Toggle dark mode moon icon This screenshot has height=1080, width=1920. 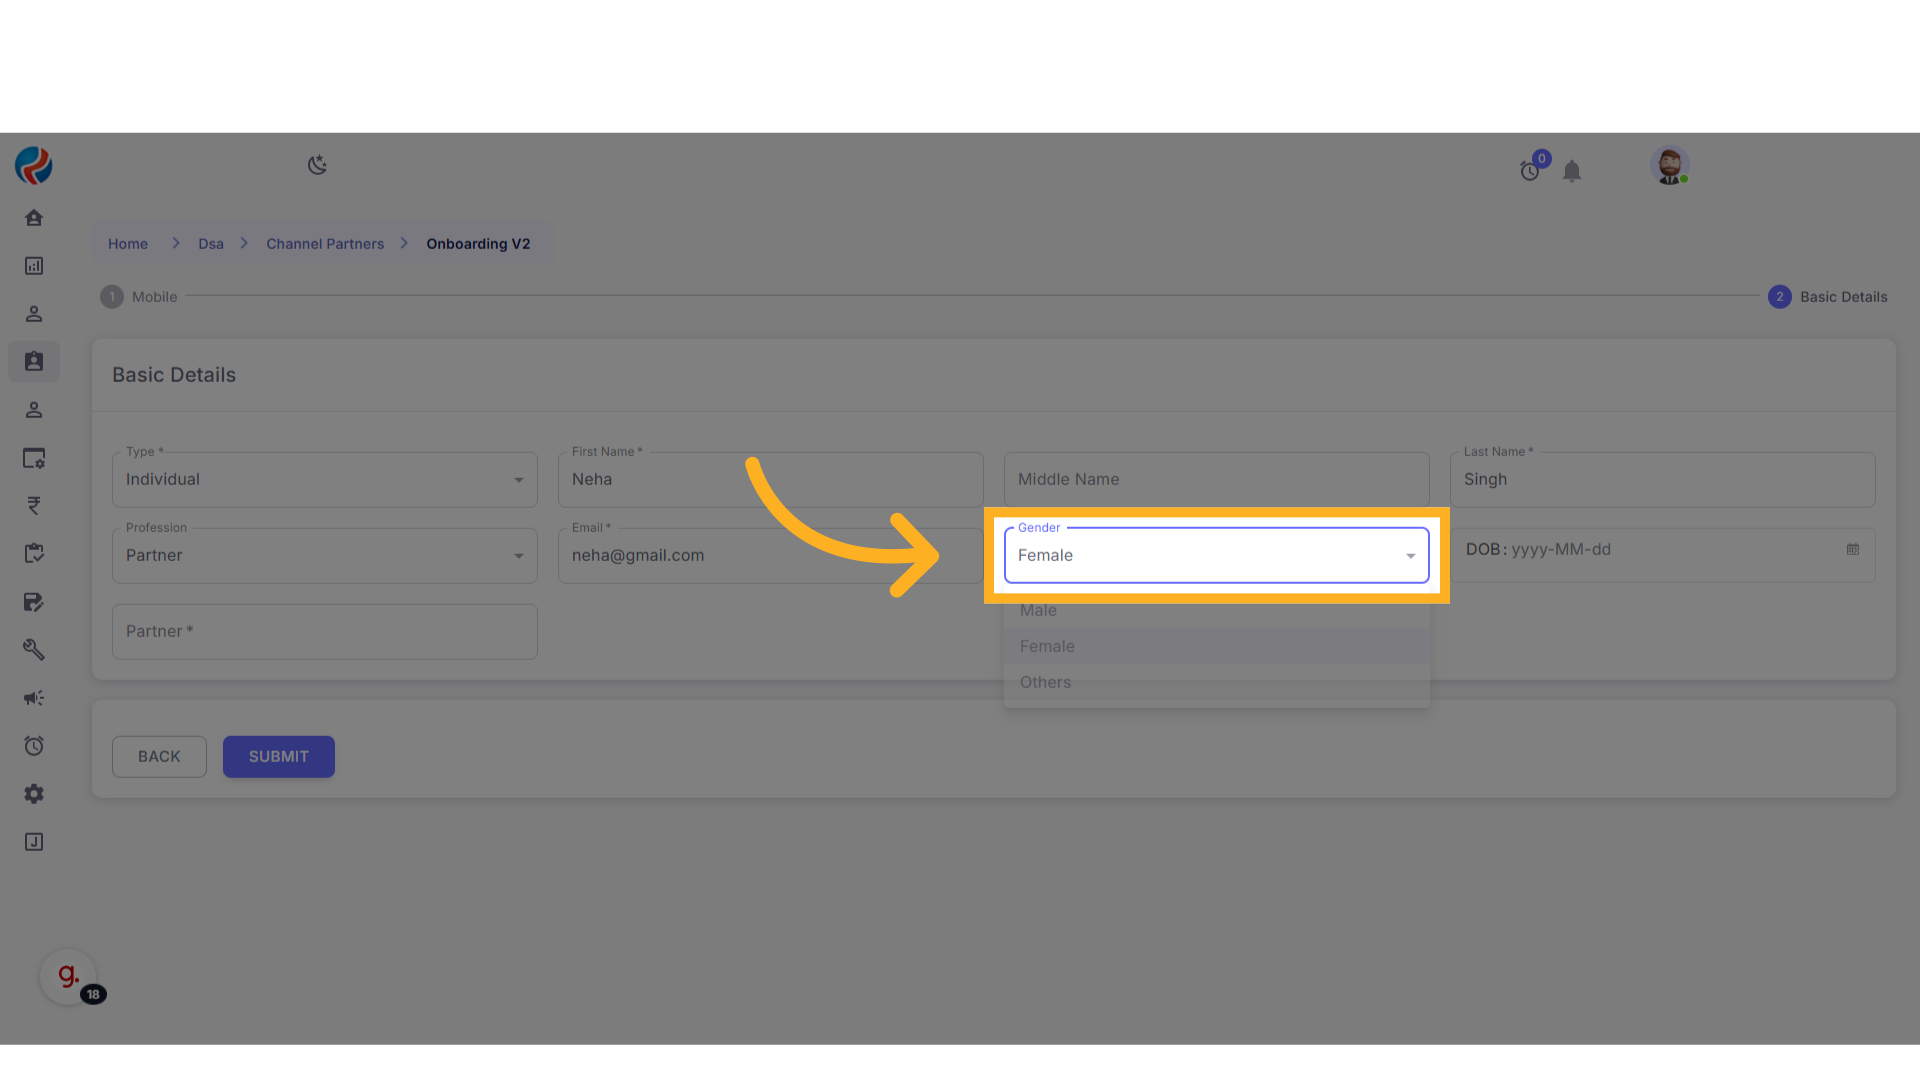[317, 165]
